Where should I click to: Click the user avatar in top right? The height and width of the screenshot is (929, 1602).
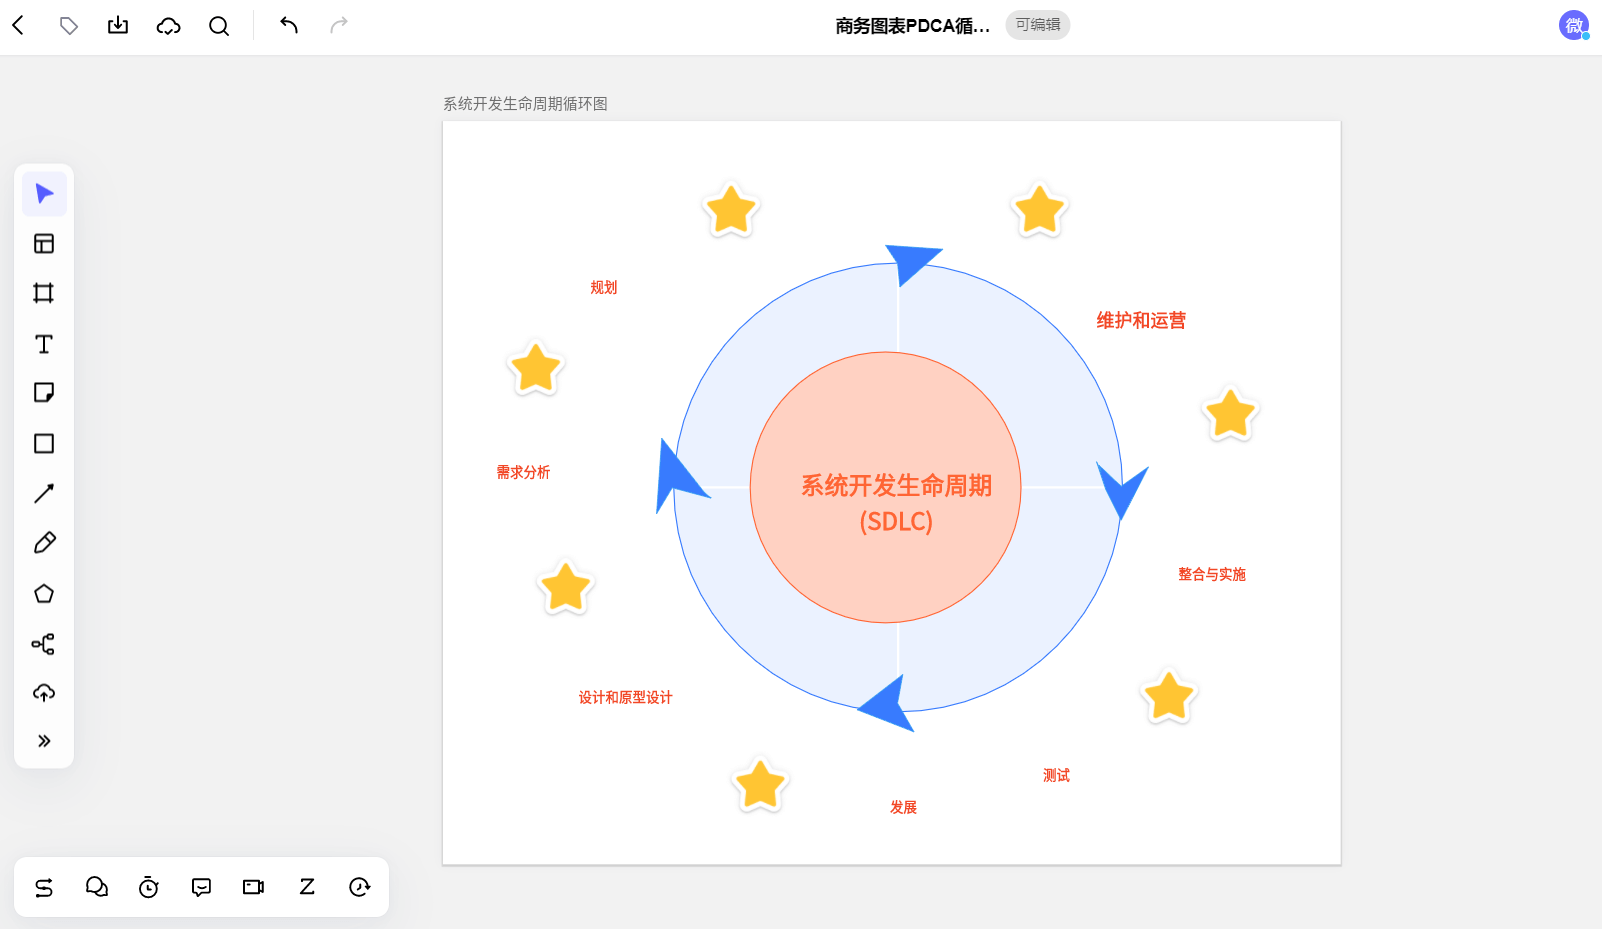point(1574,25)
